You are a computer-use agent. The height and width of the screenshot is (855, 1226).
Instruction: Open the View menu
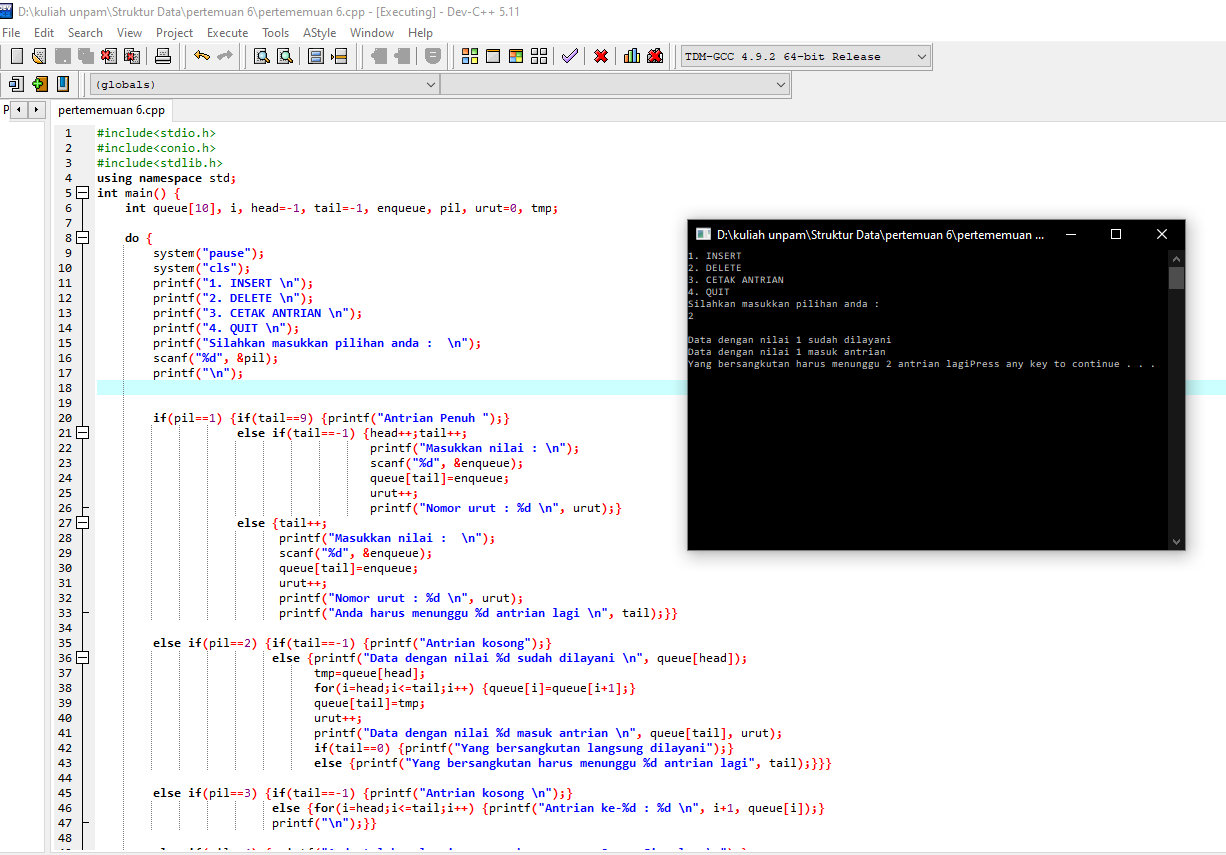click(129, 33)
